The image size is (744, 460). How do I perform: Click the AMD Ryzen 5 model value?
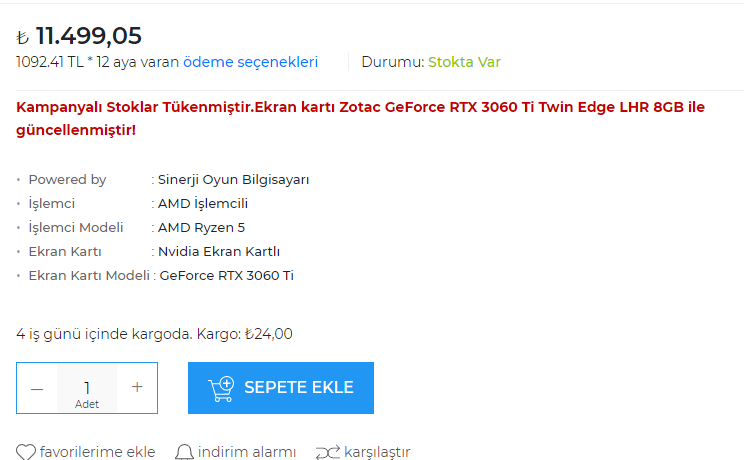click(201, 228)
